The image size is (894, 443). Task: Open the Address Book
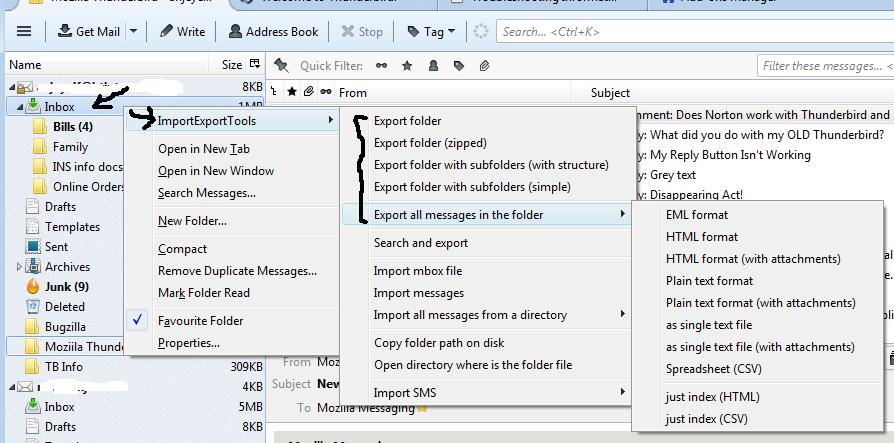click(x=273, y=31)
